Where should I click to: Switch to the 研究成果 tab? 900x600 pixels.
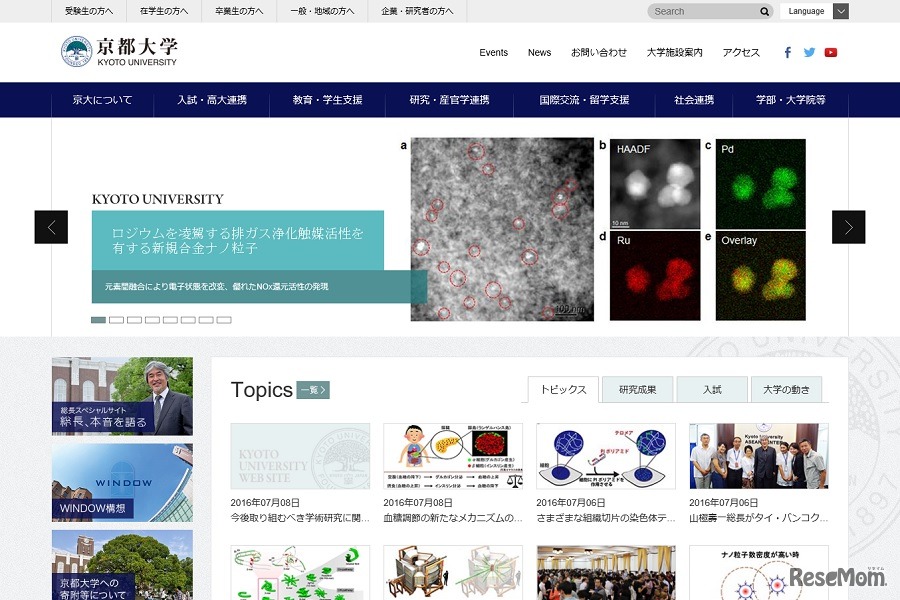pos(637,389)
